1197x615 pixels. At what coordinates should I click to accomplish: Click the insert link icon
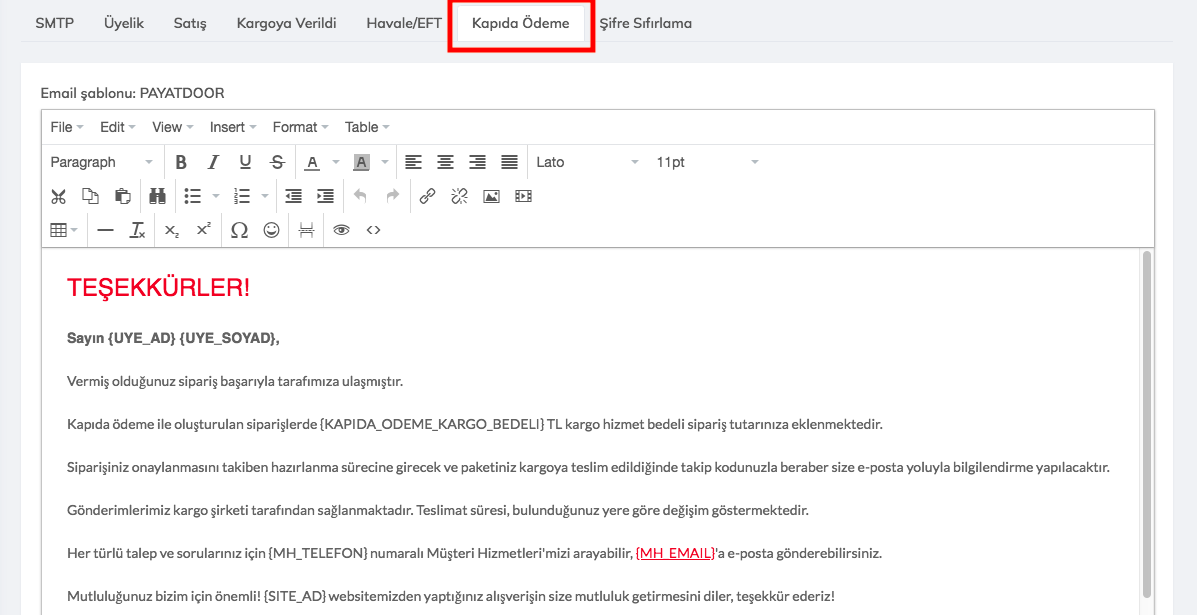[x=428, y=196]
